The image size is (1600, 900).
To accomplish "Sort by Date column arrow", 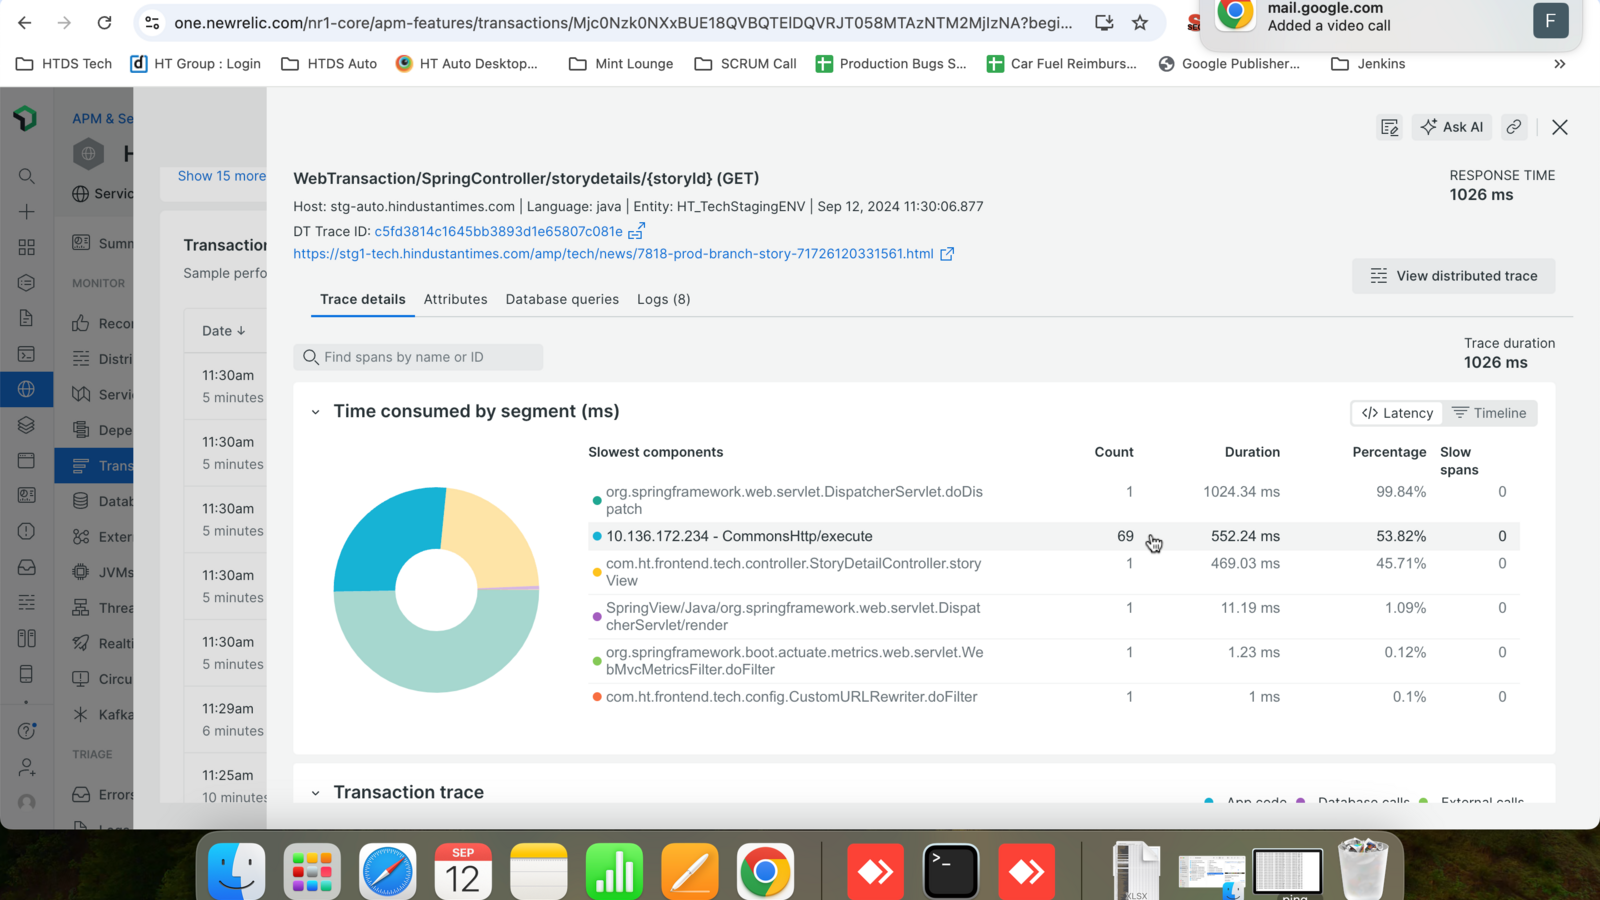I will [x=241, y=331].
